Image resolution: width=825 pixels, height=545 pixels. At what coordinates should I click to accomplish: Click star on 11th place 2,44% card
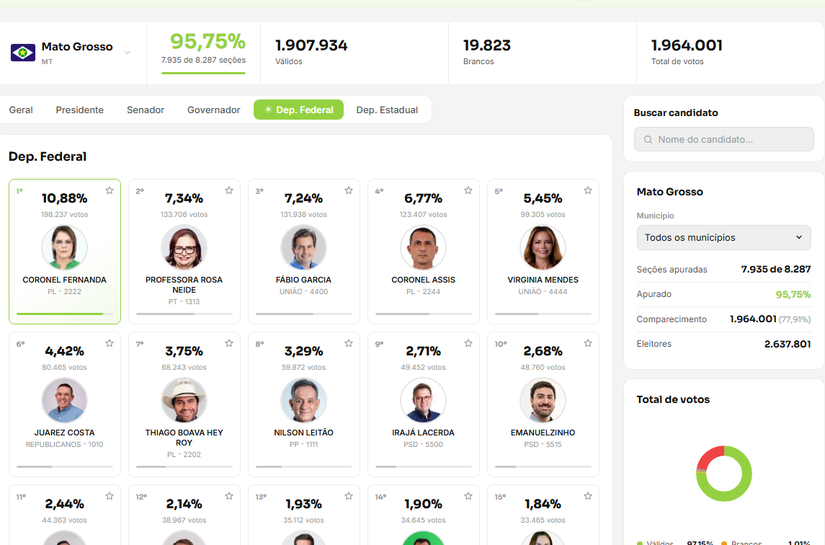[x=109, y=496]
